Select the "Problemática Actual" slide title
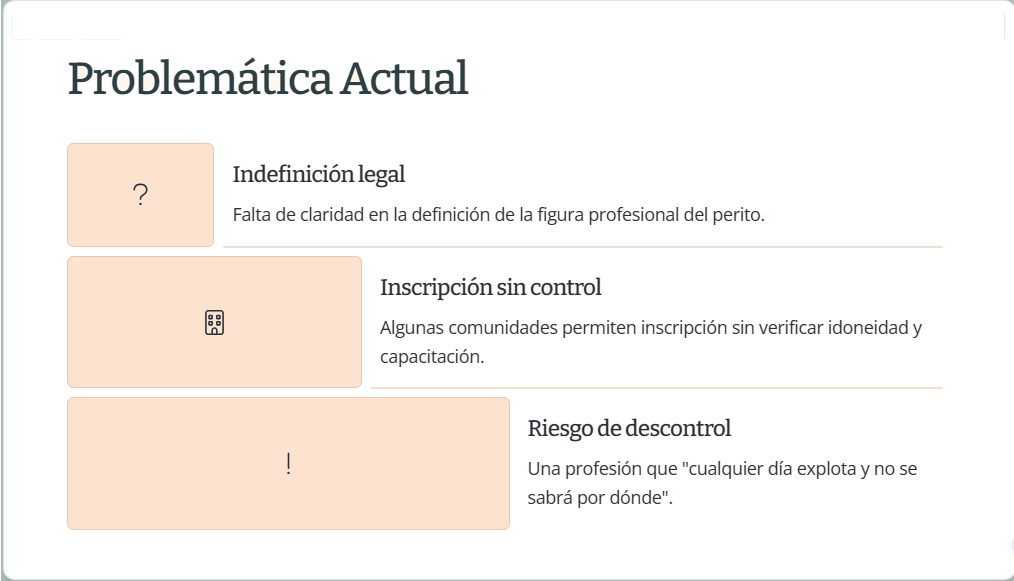 pos(267,79)
